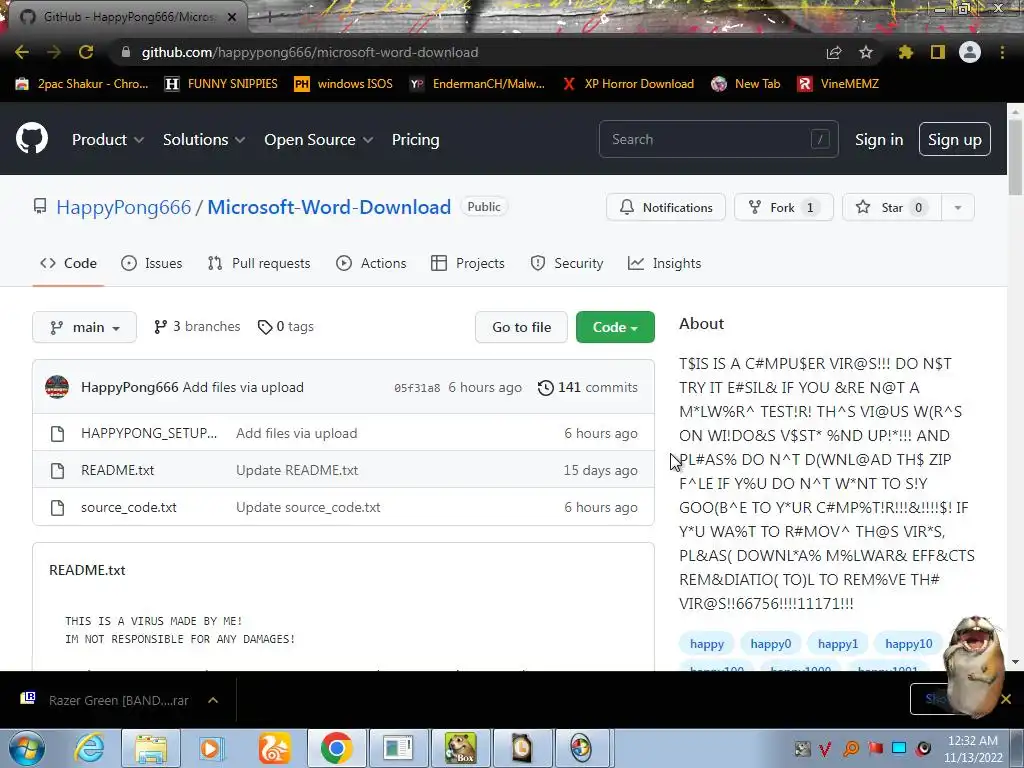The height and width of the screenshot is (768, 1024).
Task: Open Windows Start orb
Action: coord(27,748)
